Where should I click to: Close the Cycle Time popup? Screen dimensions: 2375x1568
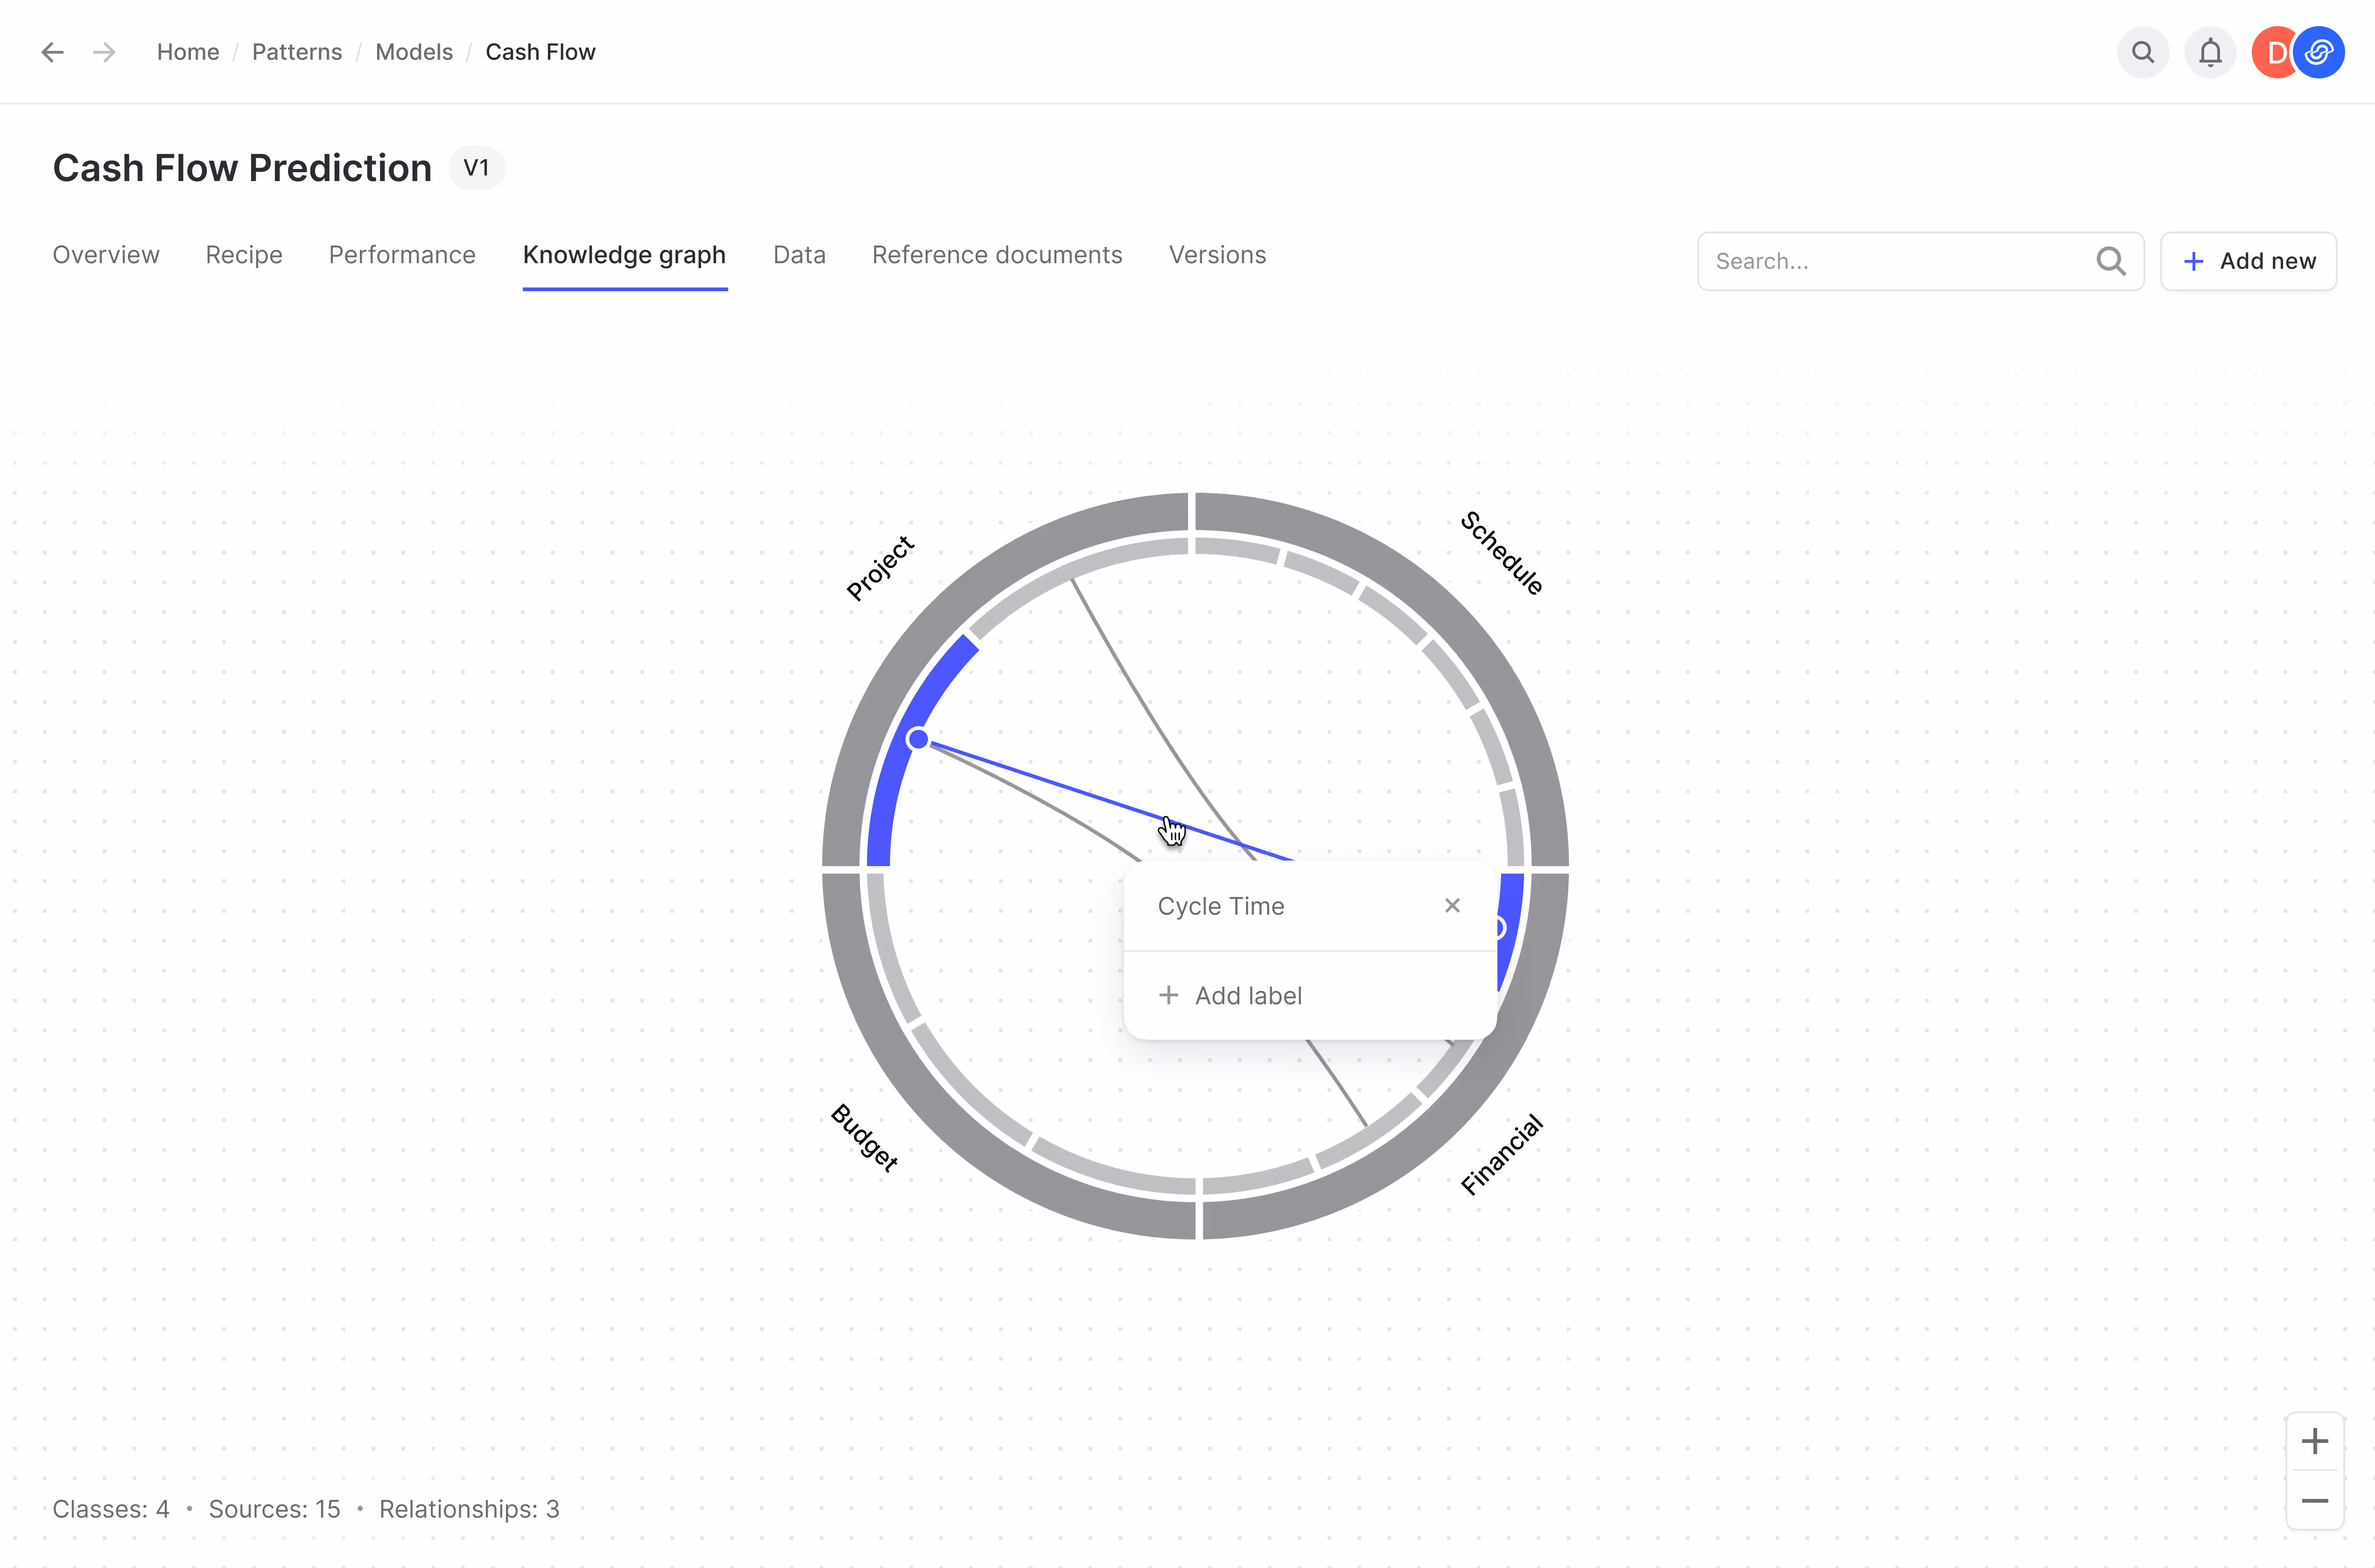coord(1452,906)
